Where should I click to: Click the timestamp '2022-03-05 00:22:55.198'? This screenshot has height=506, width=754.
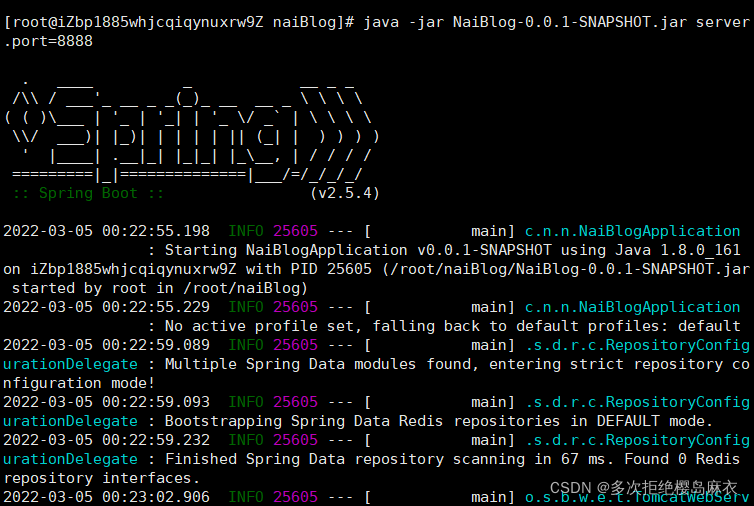107,231
